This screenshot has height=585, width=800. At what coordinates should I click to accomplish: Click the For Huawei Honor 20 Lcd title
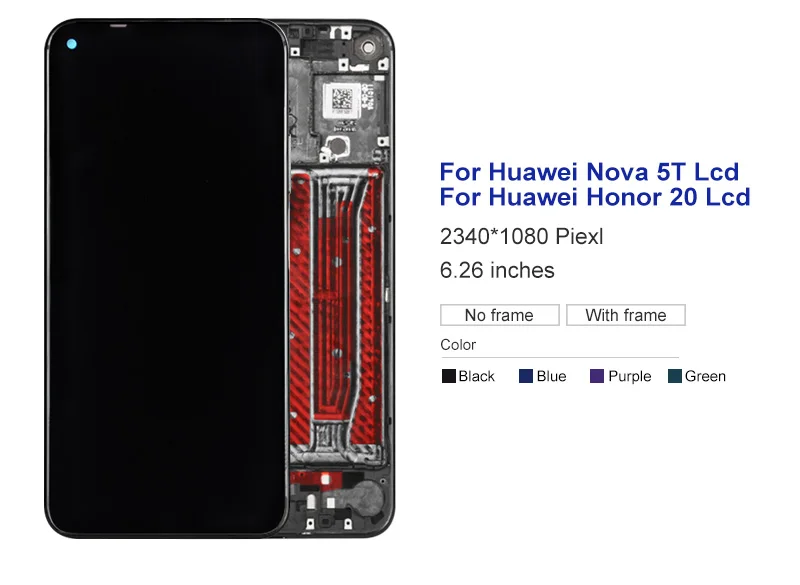[x=595, y=197]
